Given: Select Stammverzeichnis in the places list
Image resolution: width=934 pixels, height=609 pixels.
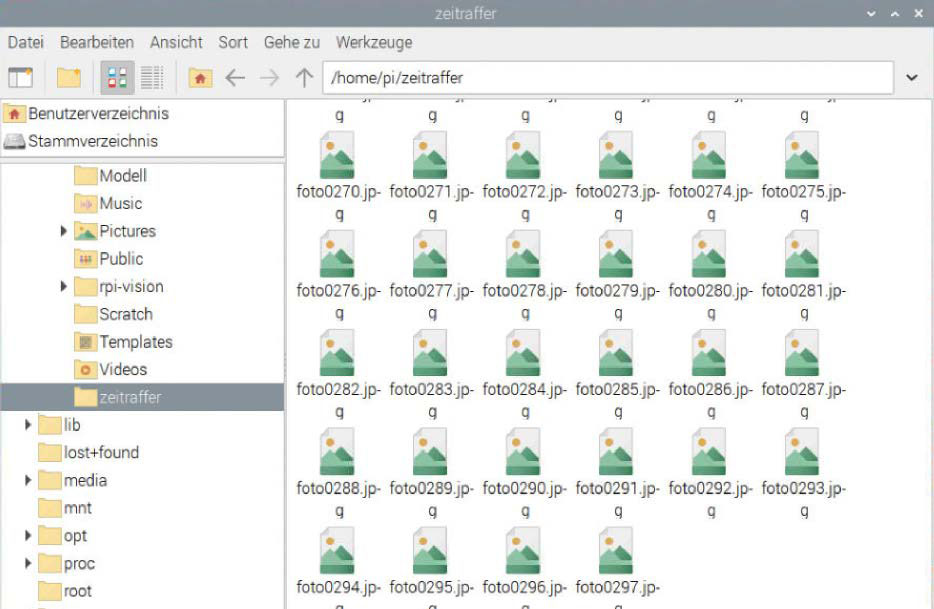Looking at the screenshot, I should [92, 141].
